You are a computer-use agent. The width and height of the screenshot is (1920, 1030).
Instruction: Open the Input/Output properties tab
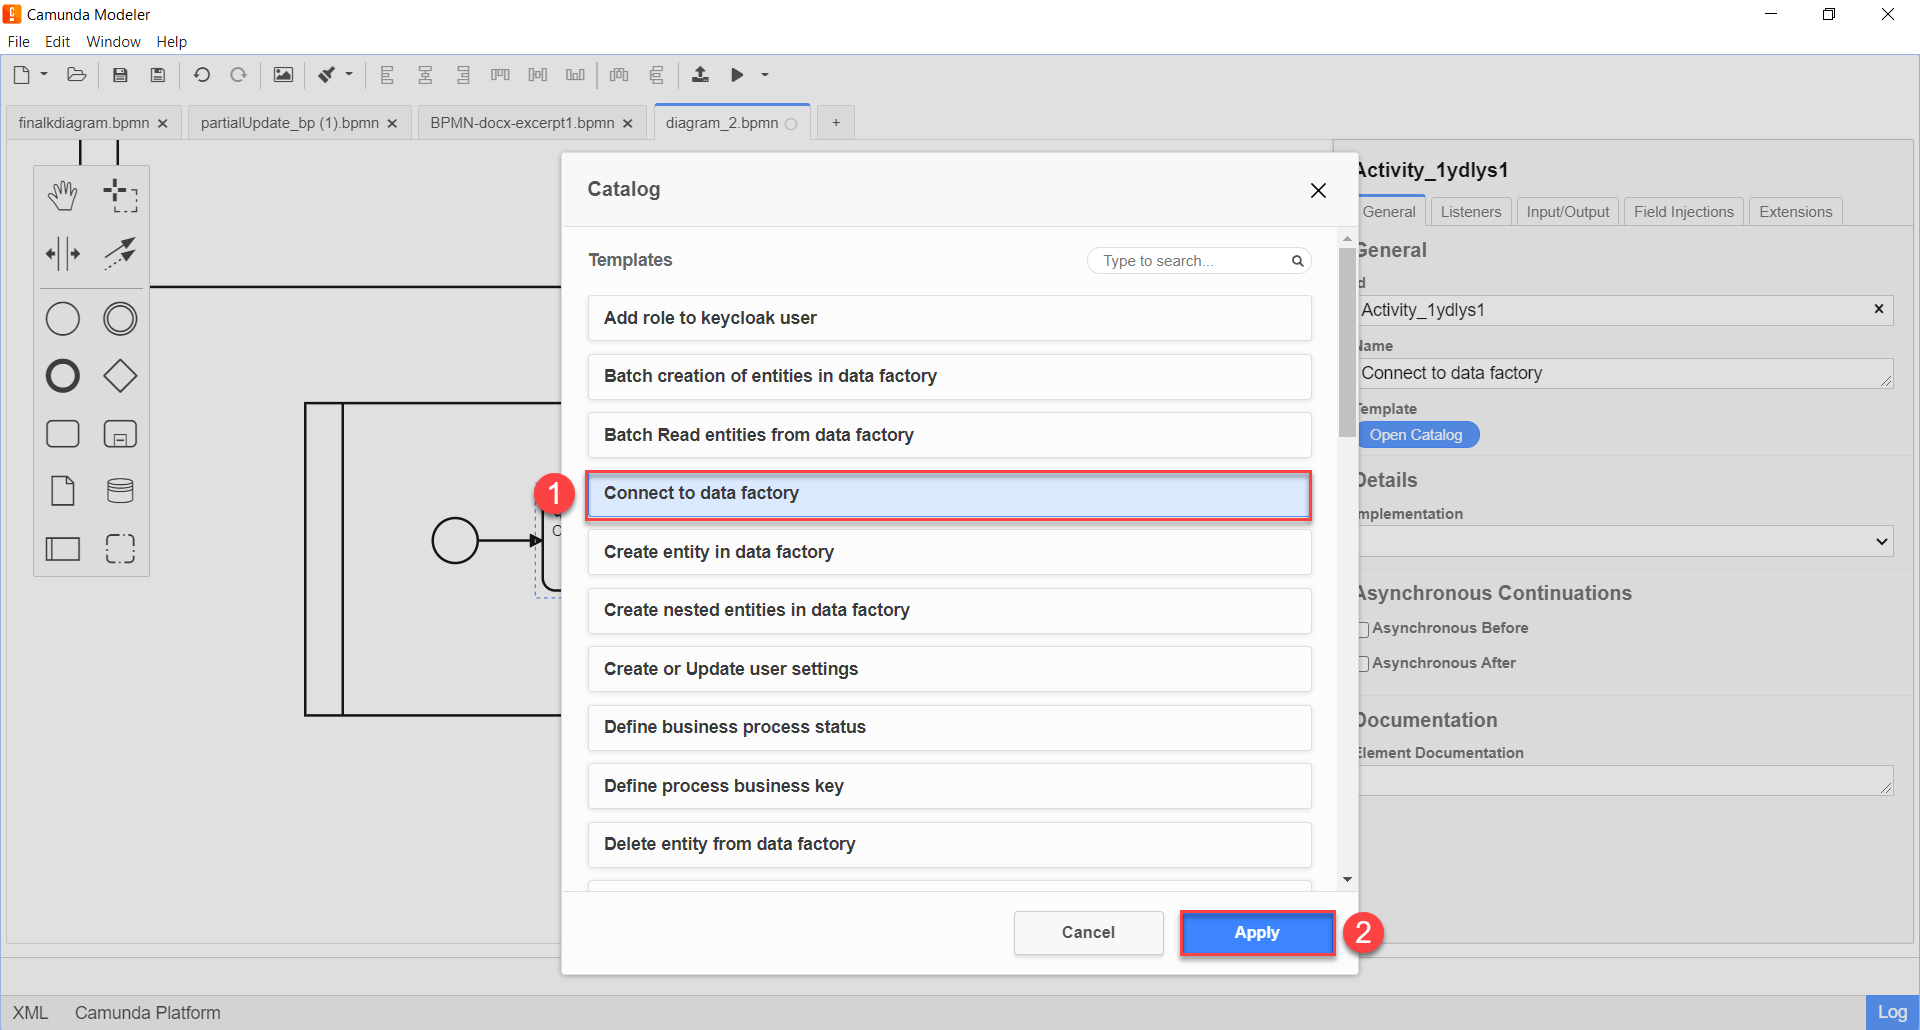(1568, 212)
